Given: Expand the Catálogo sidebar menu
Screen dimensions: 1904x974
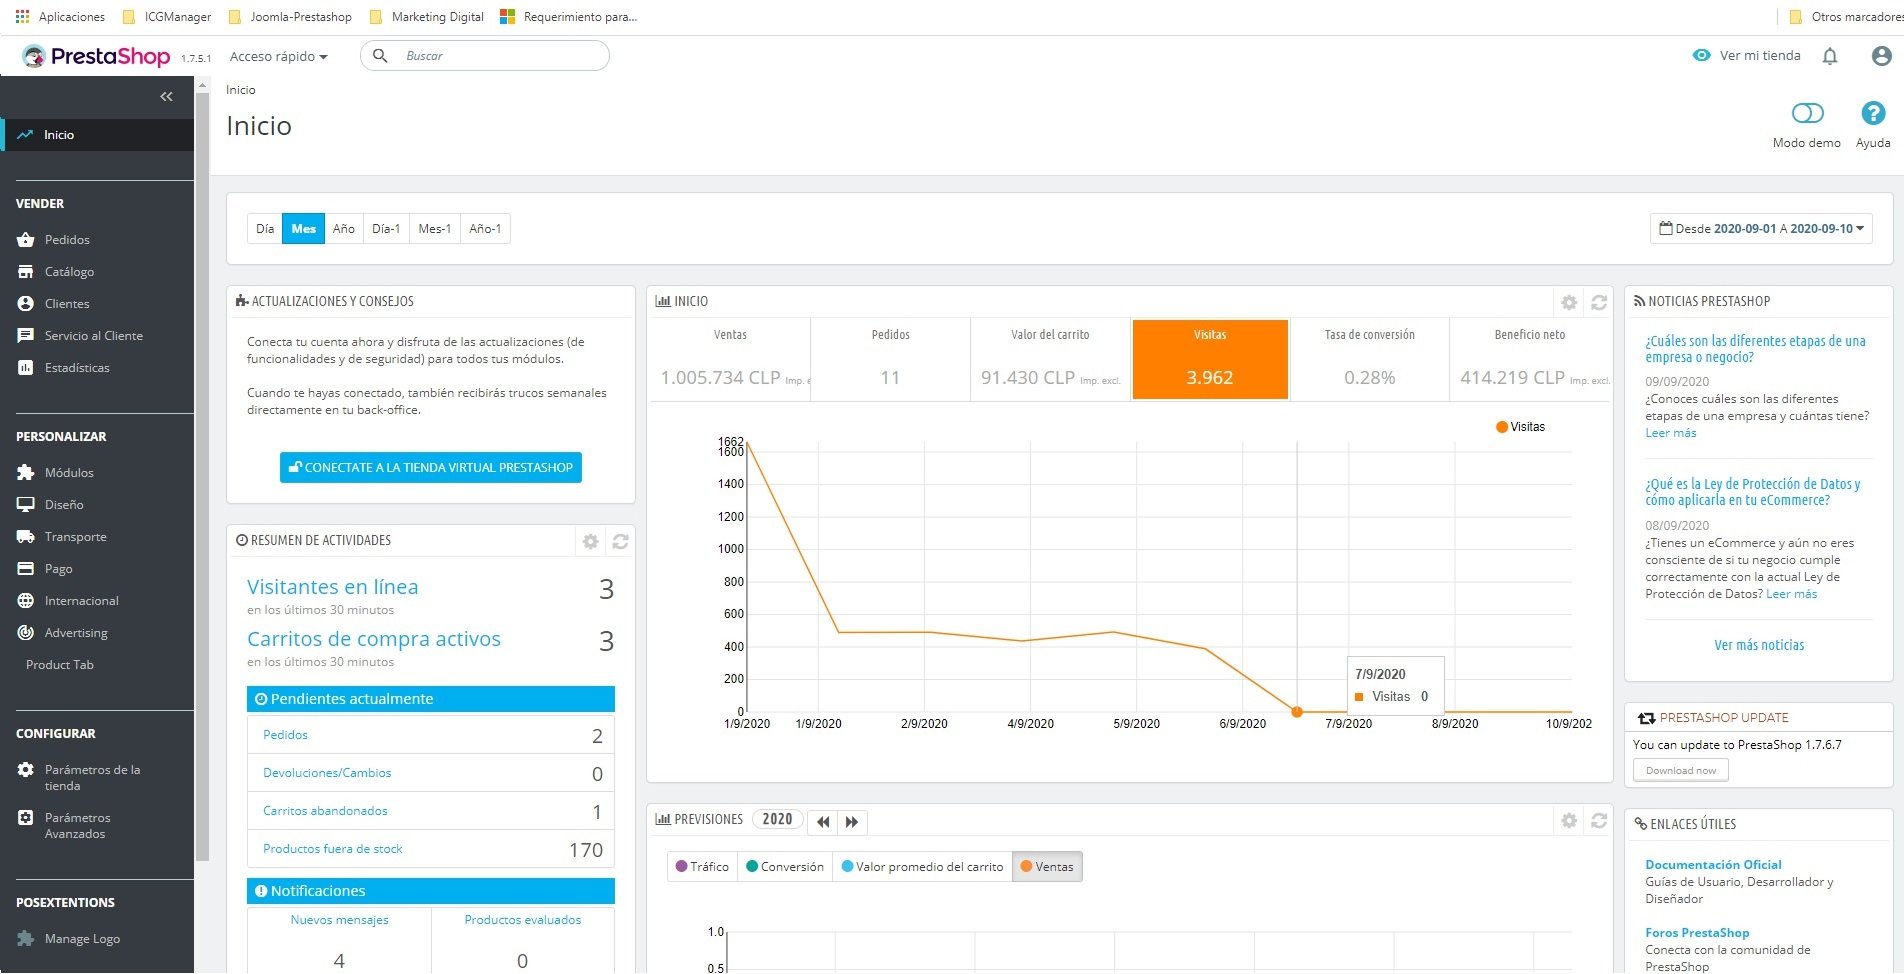Looking at the screenshot, I should (x=69, y=272).
